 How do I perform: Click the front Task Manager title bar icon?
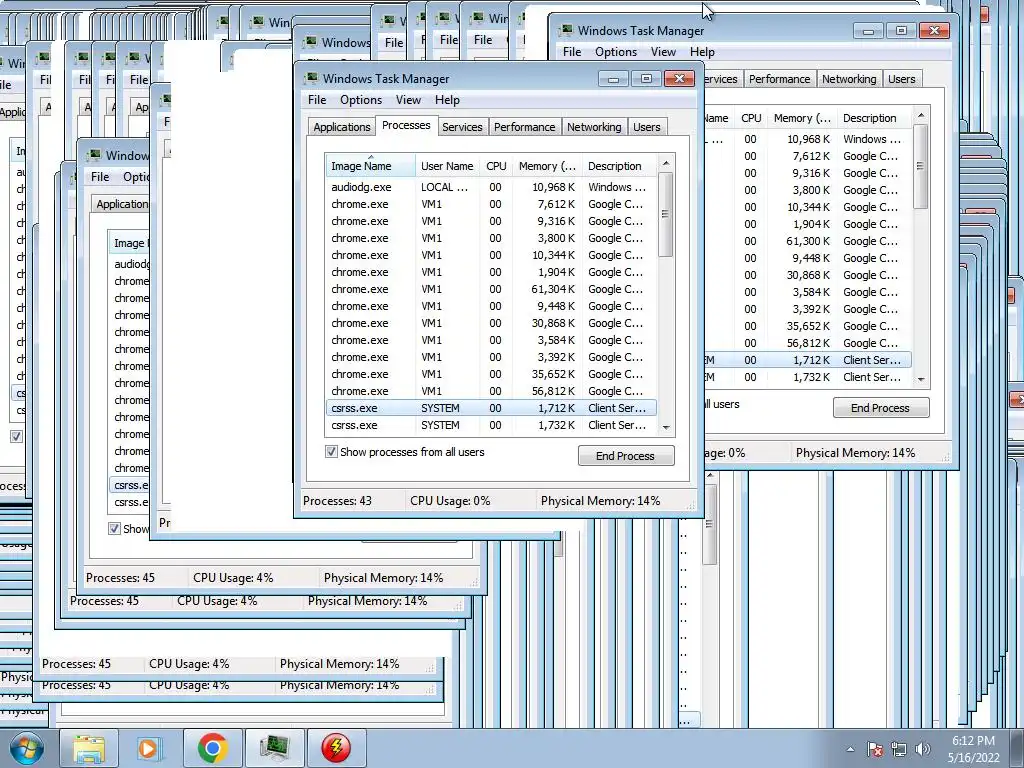point(311,78)
